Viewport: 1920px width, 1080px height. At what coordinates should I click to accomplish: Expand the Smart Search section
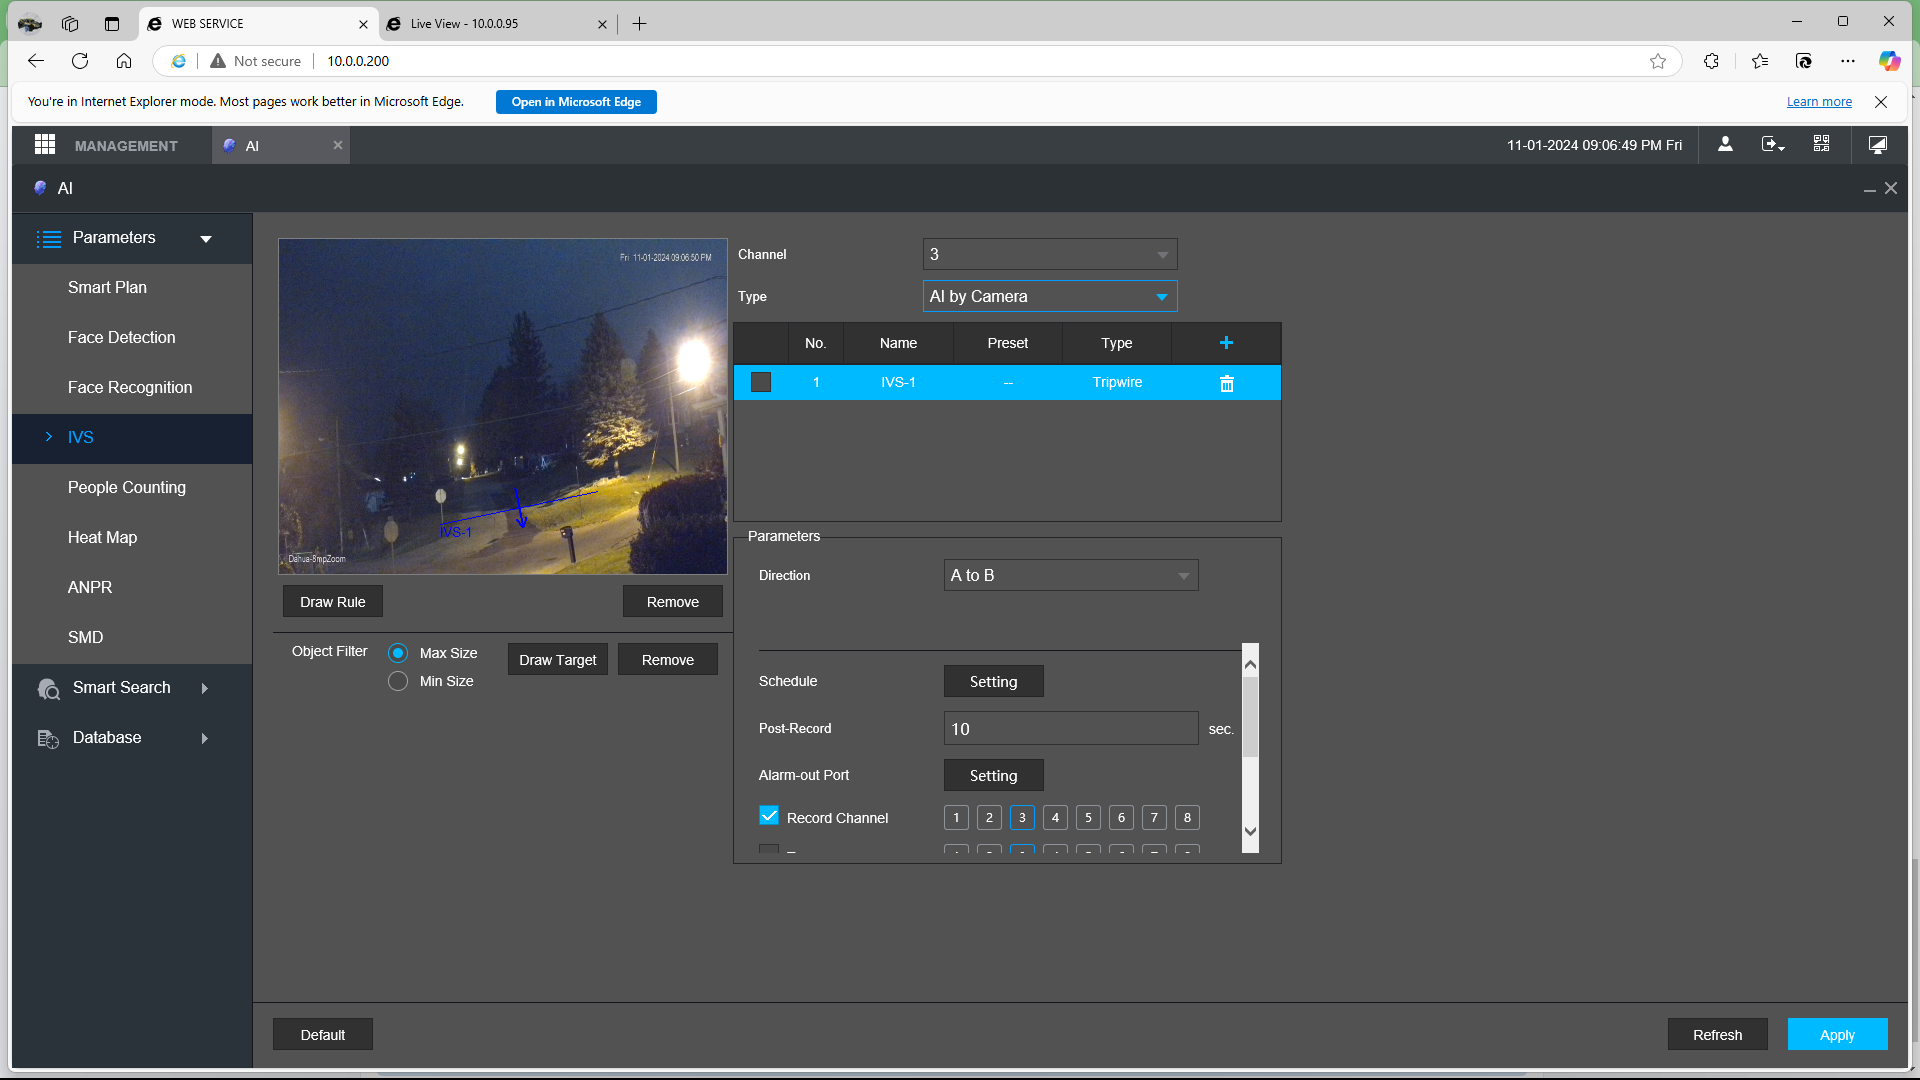tap(205, 688)
